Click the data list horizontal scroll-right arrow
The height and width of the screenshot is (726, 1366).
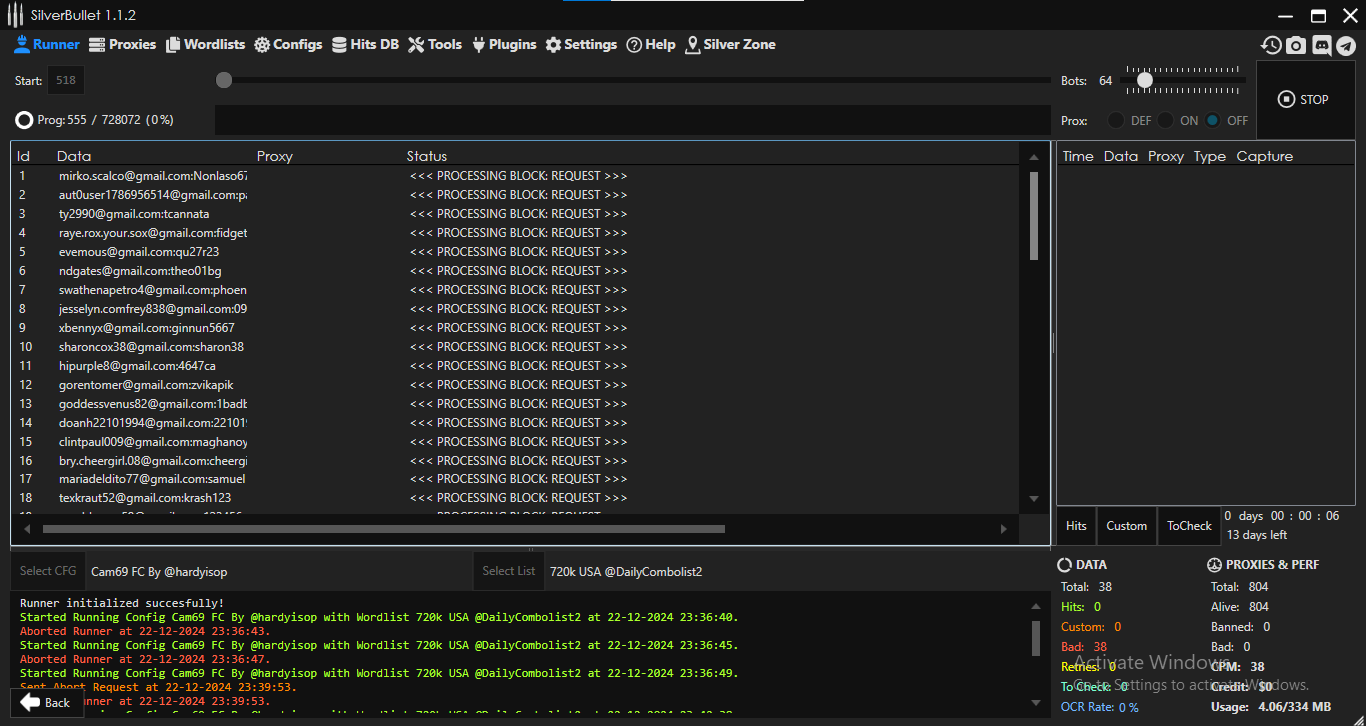pyautogui.click(x=1004, y=529)
